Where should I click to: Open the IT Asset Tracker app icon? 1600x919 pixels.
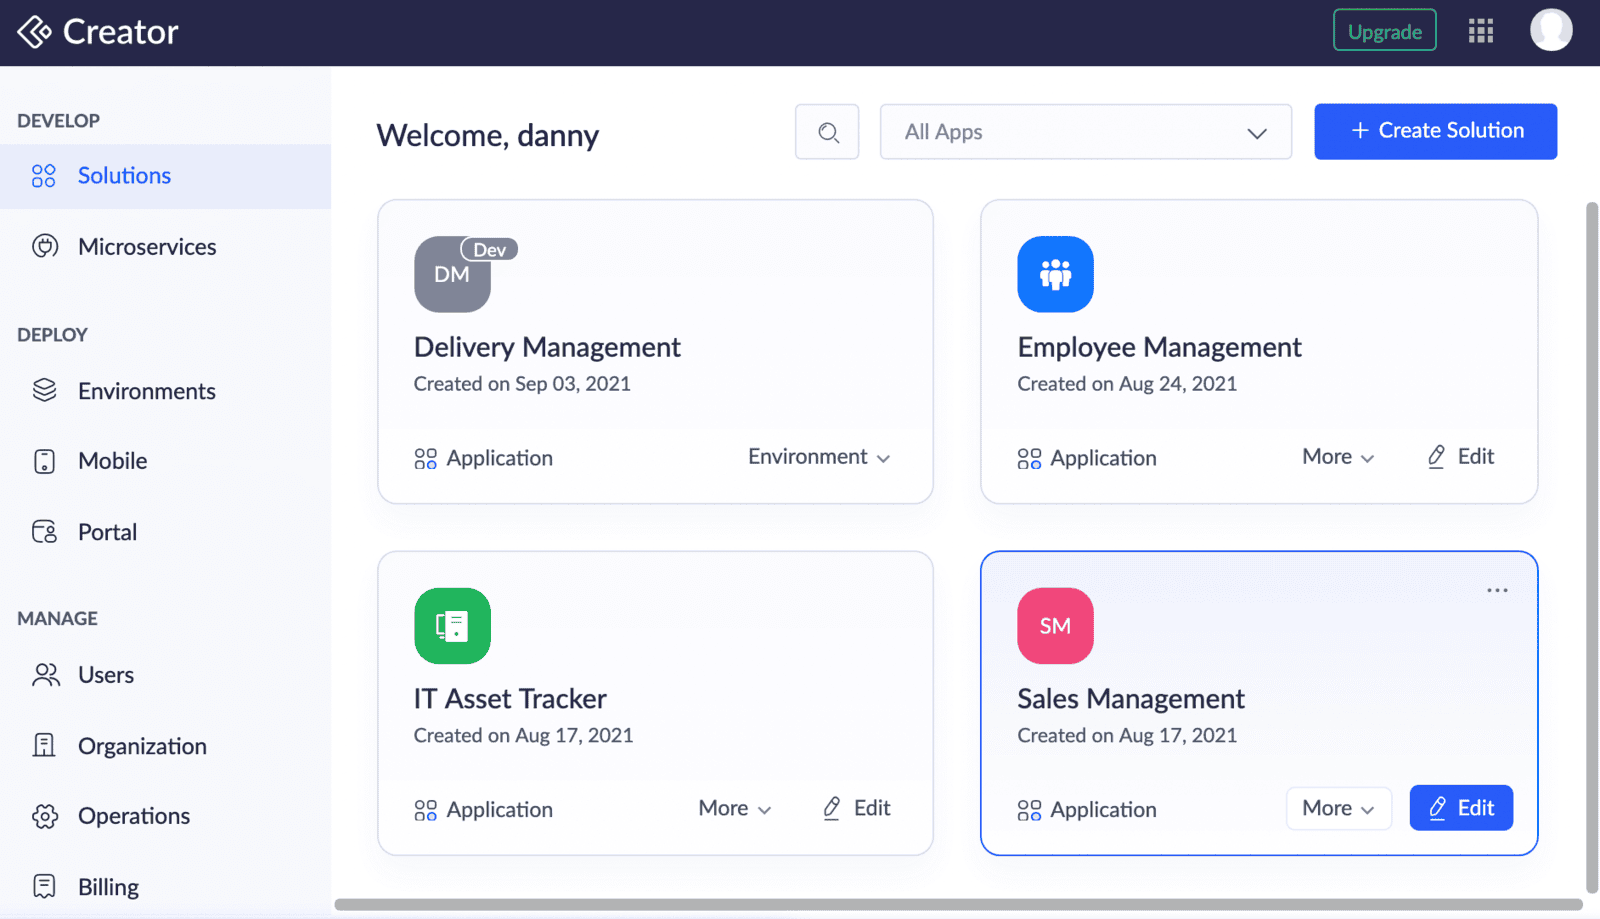(x=452, y=626)
